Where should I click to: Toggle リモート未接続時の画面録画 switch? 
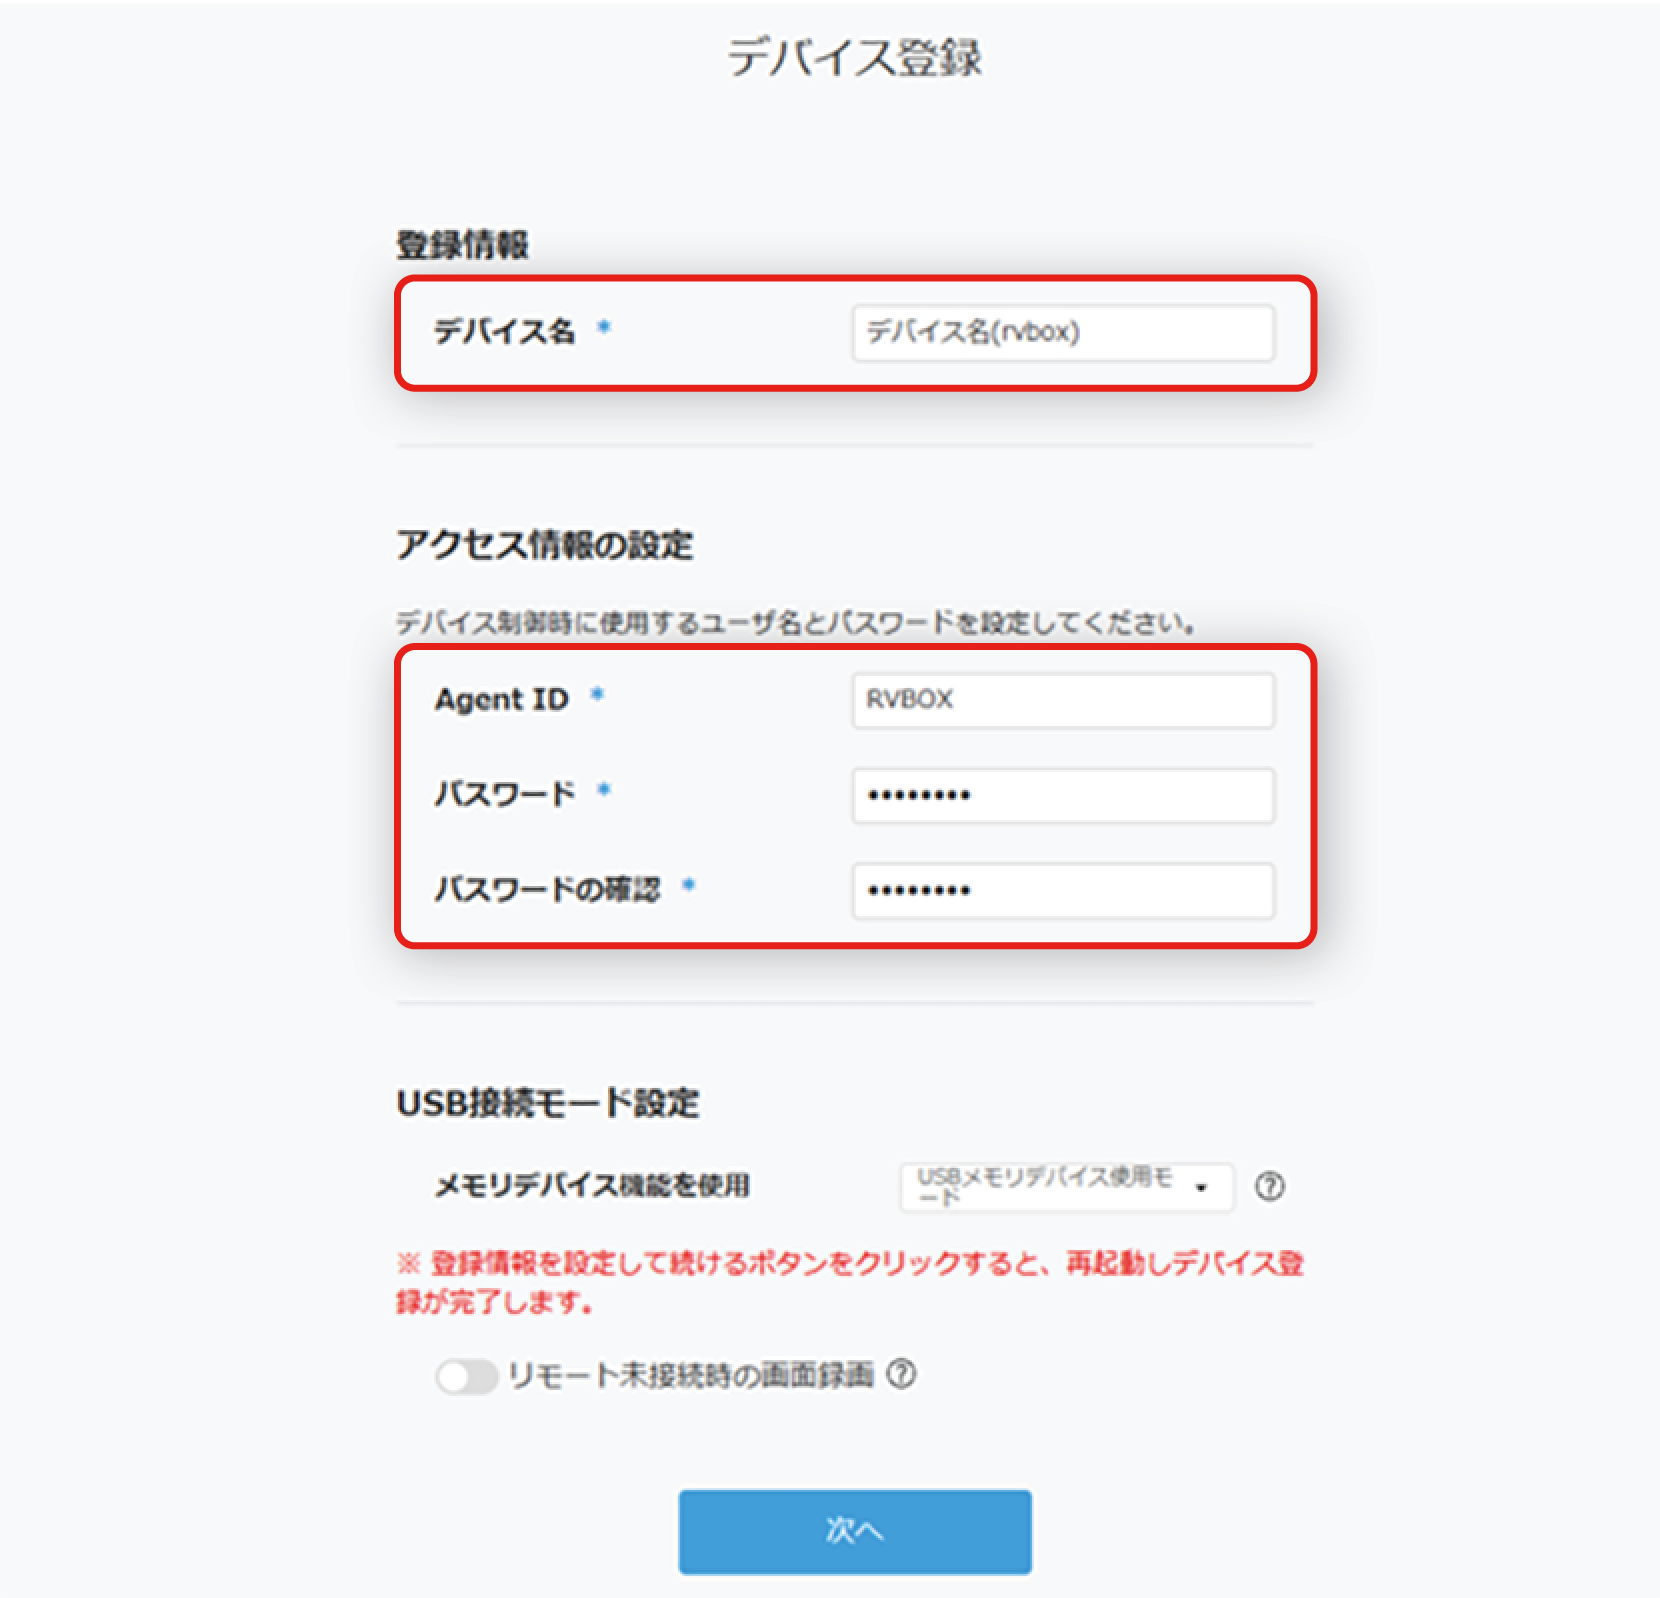[467, 1376]
